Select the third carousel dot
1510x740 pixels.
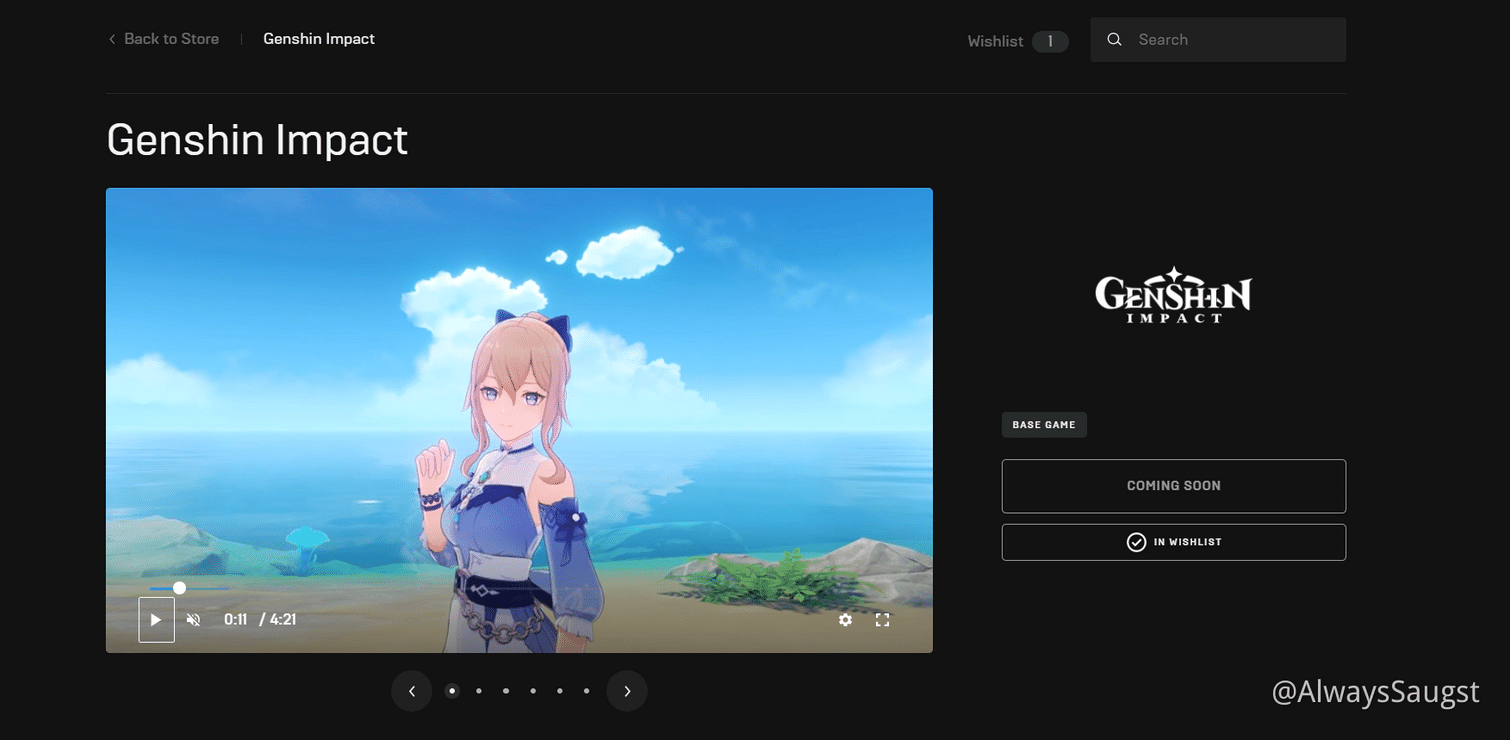point(505,691)
